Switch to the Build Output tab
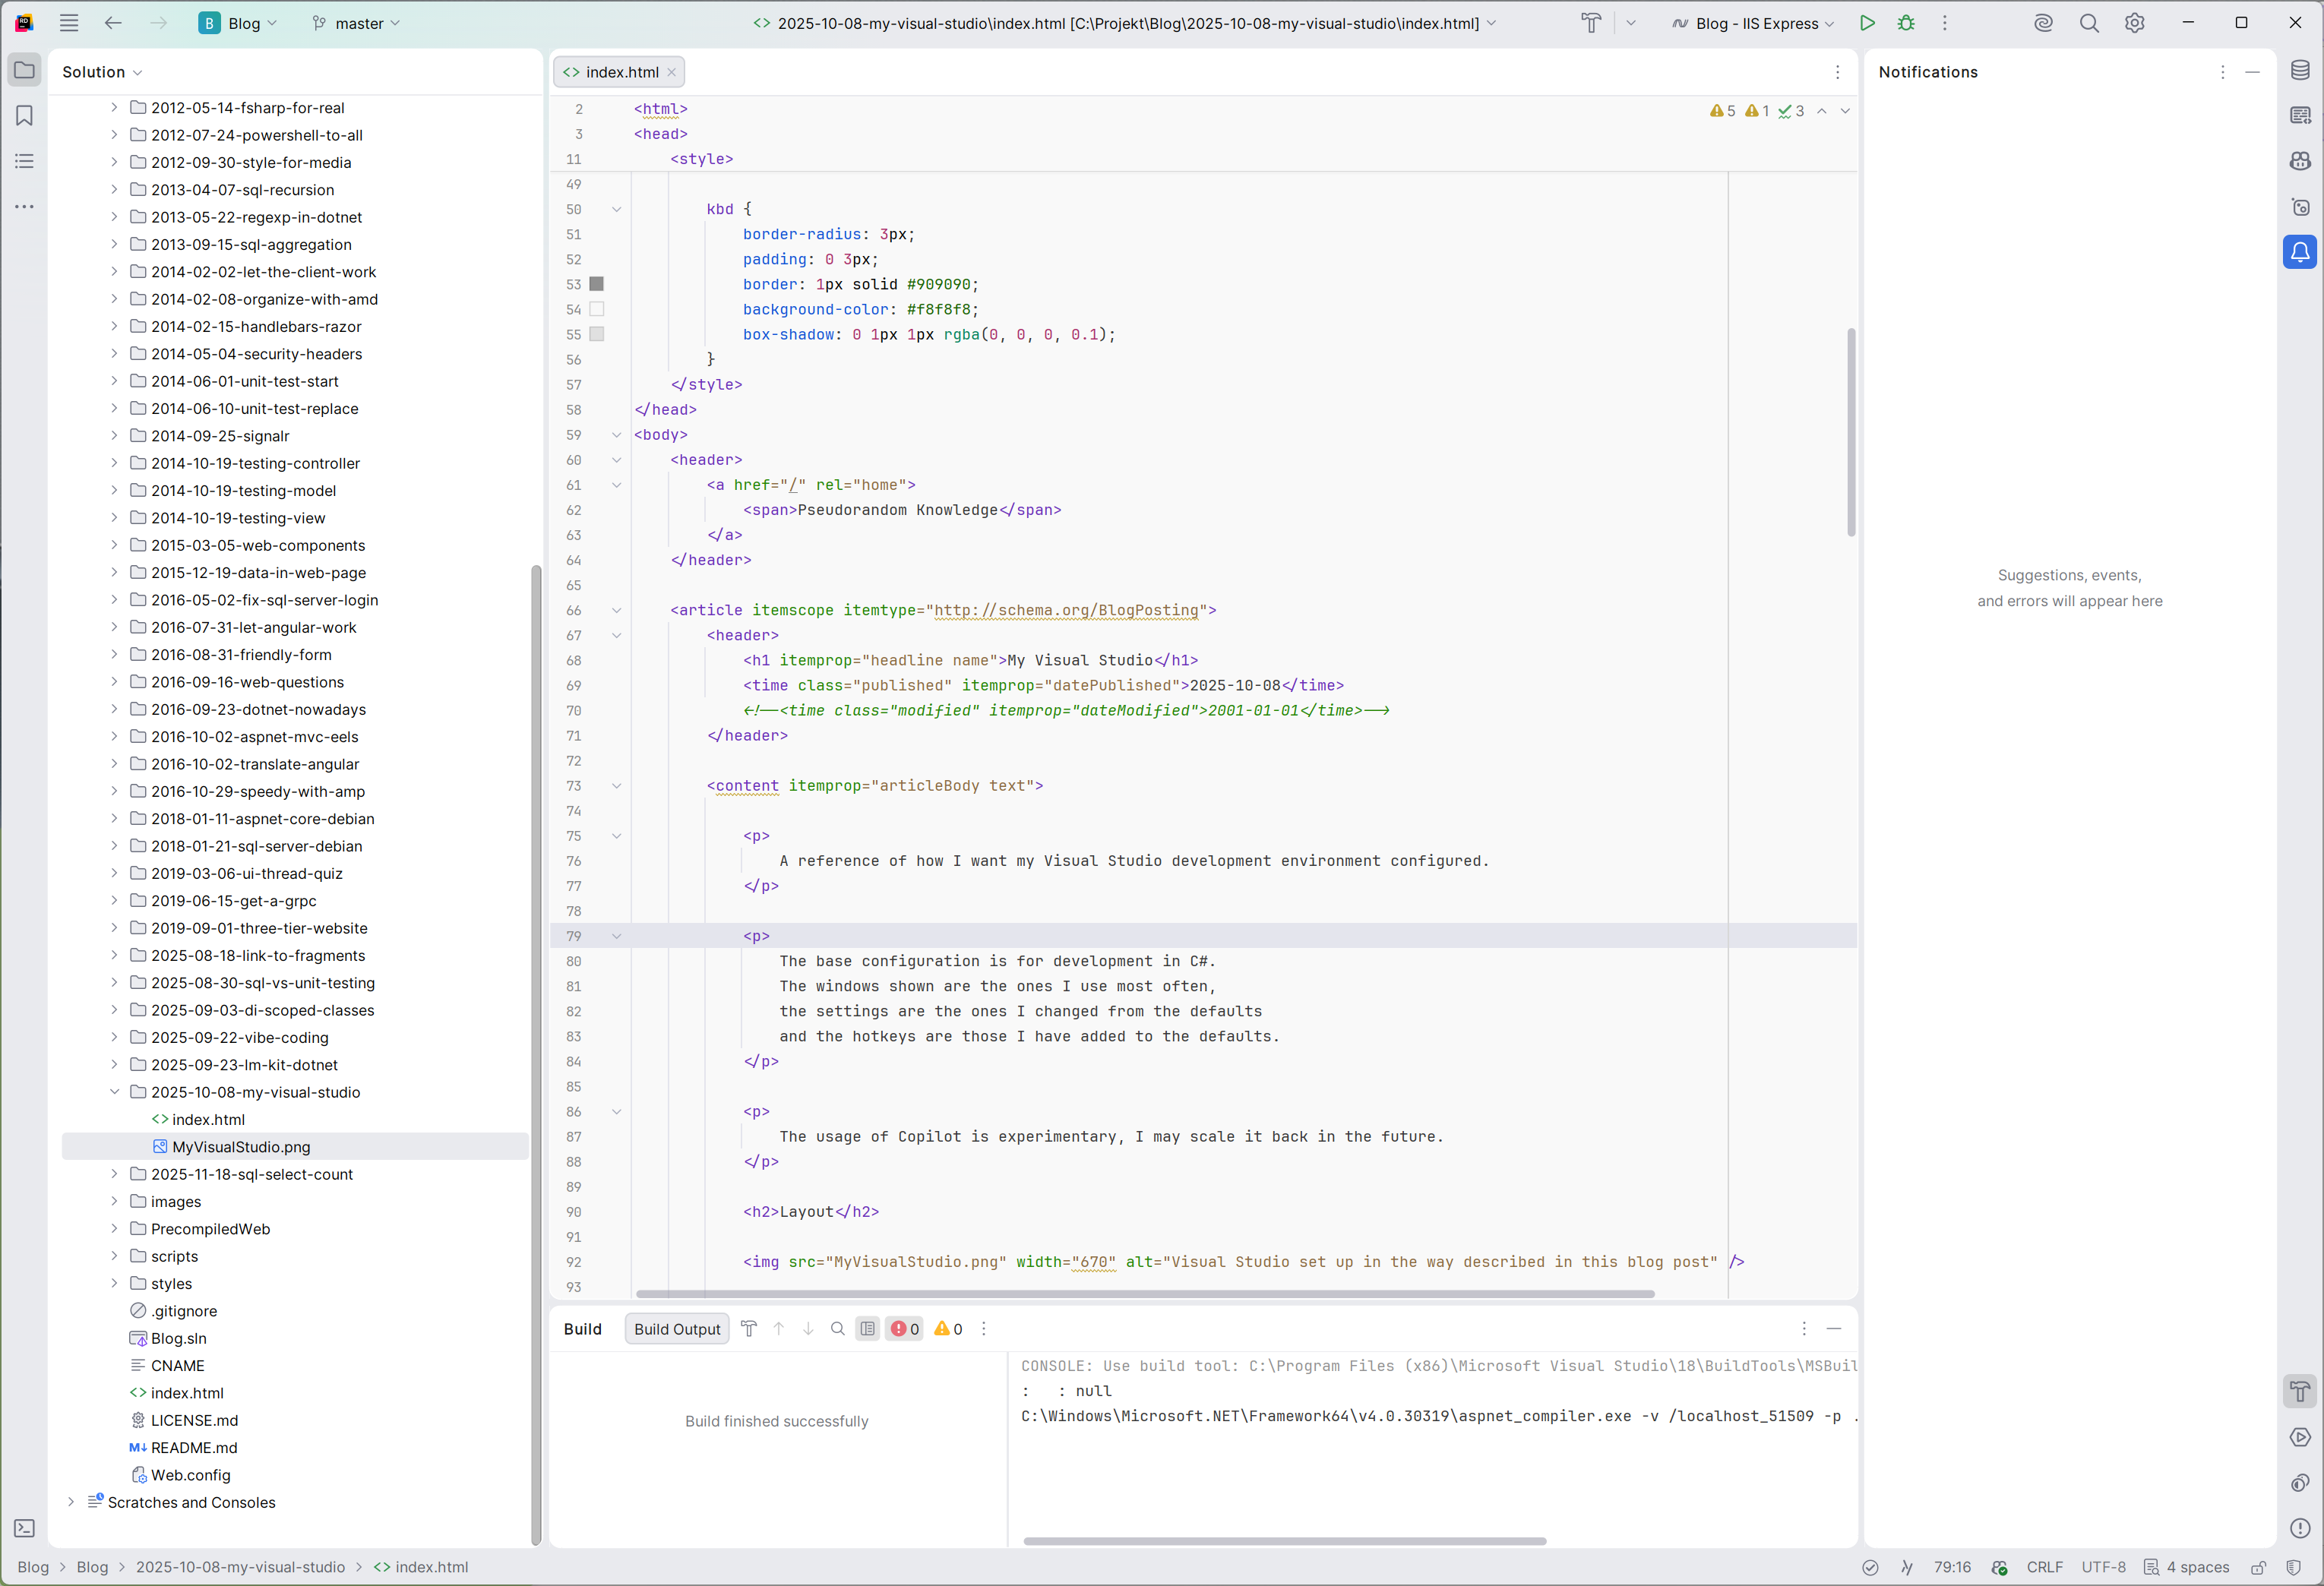This screenshot has height=1586, width=2324. coord(676,1329)
